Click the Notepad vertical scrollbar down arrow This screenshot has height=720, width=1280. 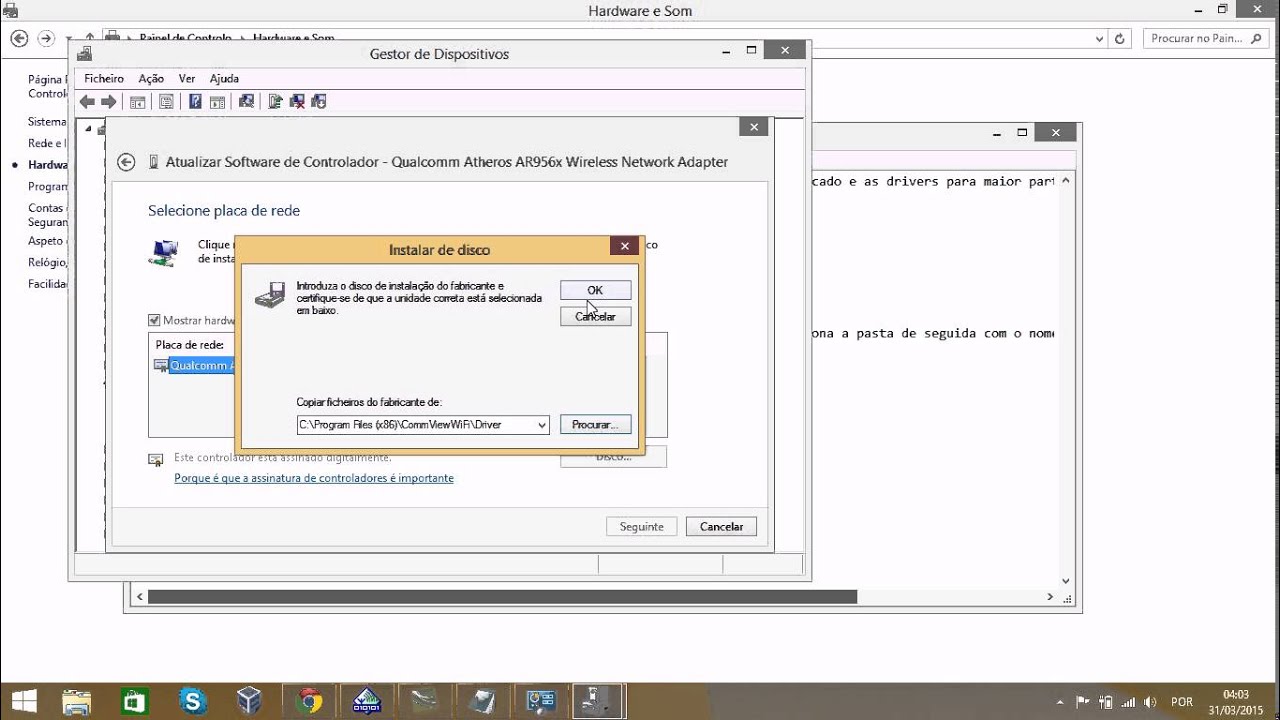pos(1066,581)
